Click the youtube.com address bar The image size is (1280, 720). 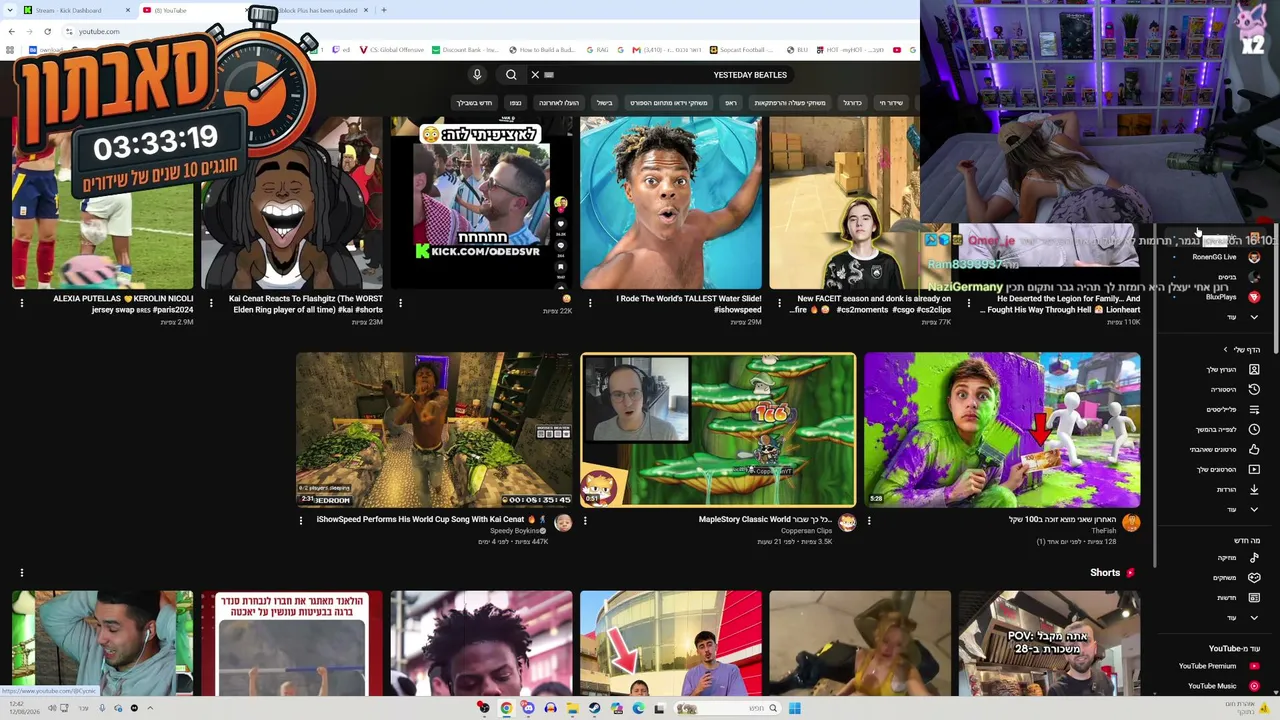pos(98,31)
